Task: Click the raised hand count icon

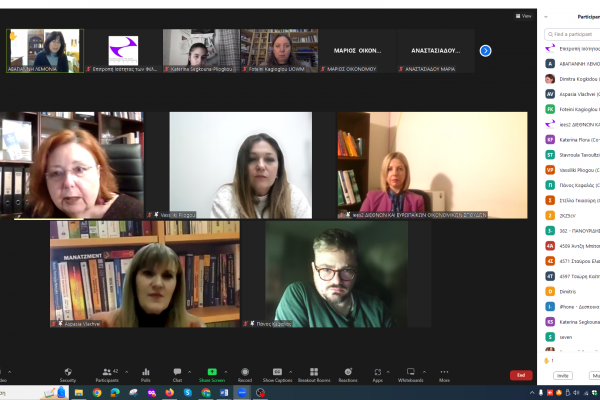Action: point(548,360)
